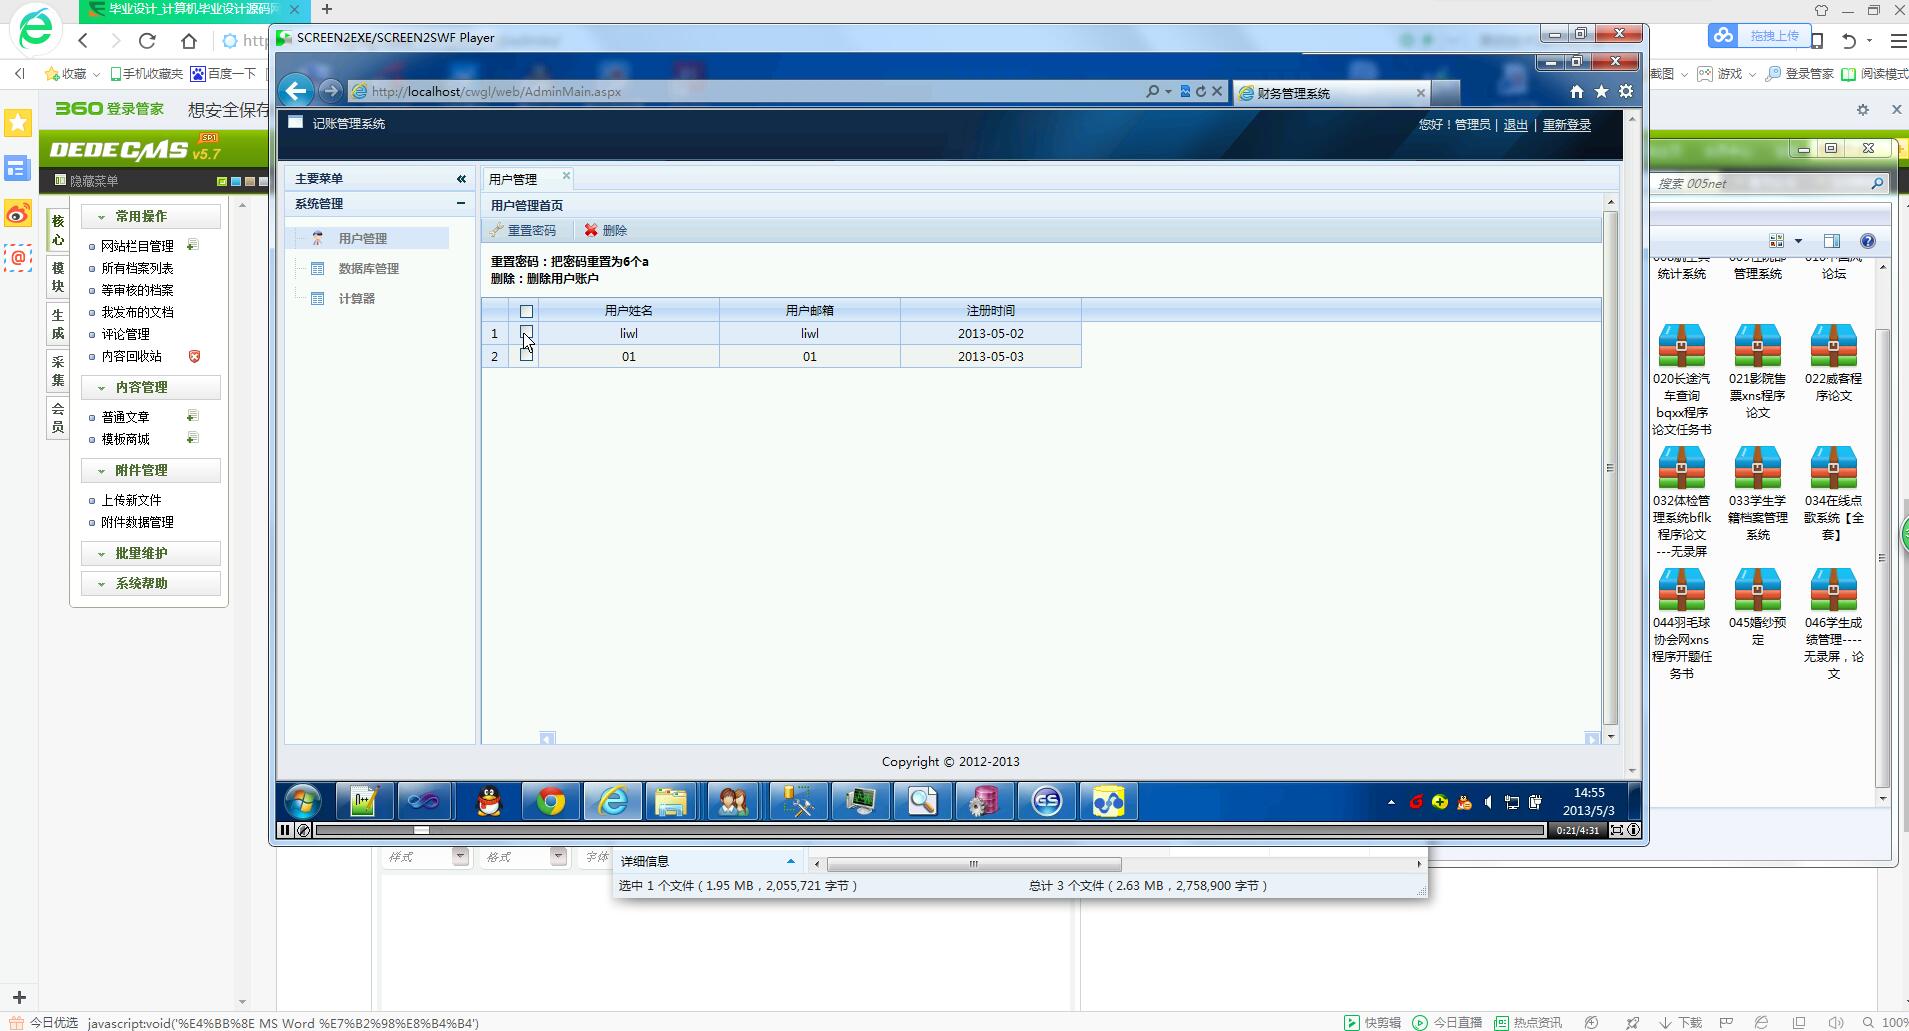Switch to the 用户管理 tab
This screenshot has height=1031, width=1909.
click(513, 179)
